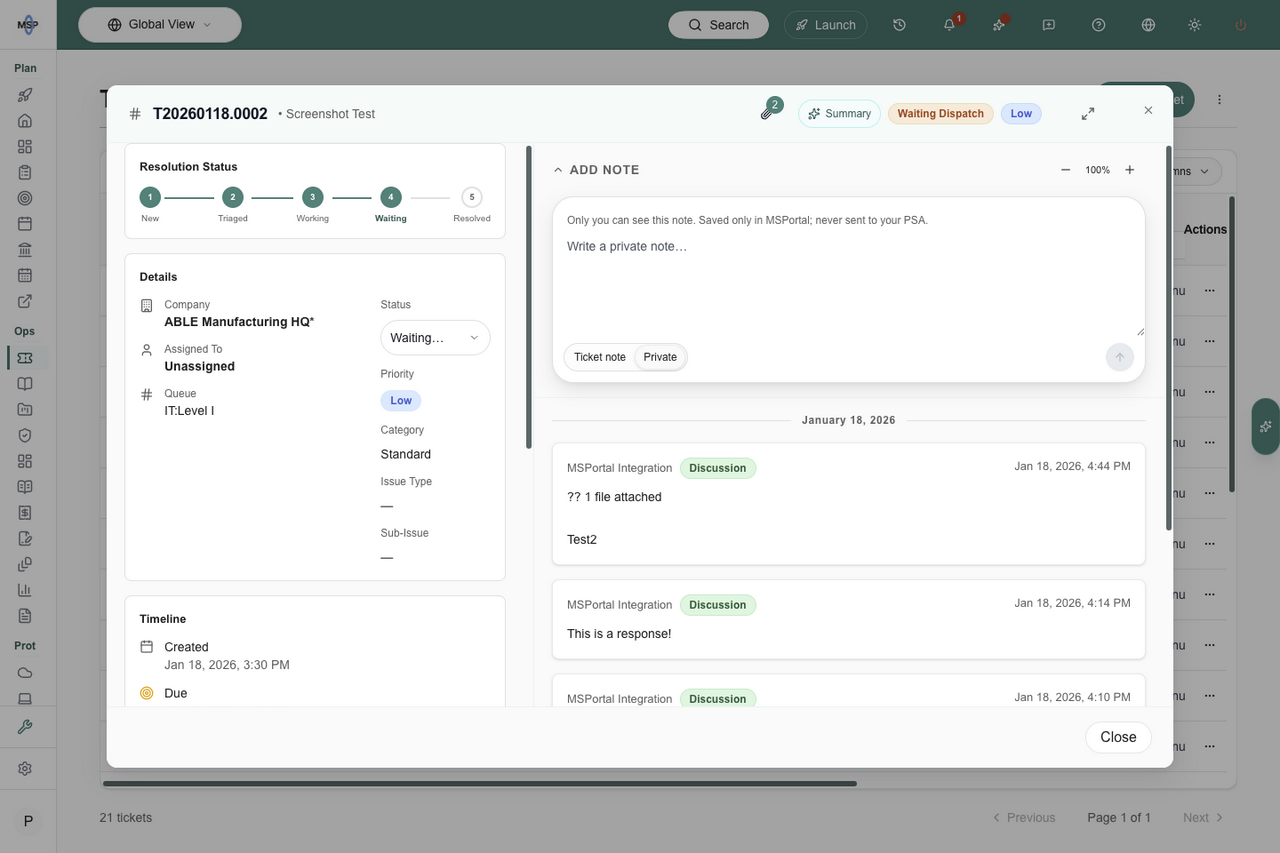Click the Search button in the top bar
This screenshot has width=1280, height=853.
click(718, 25)
